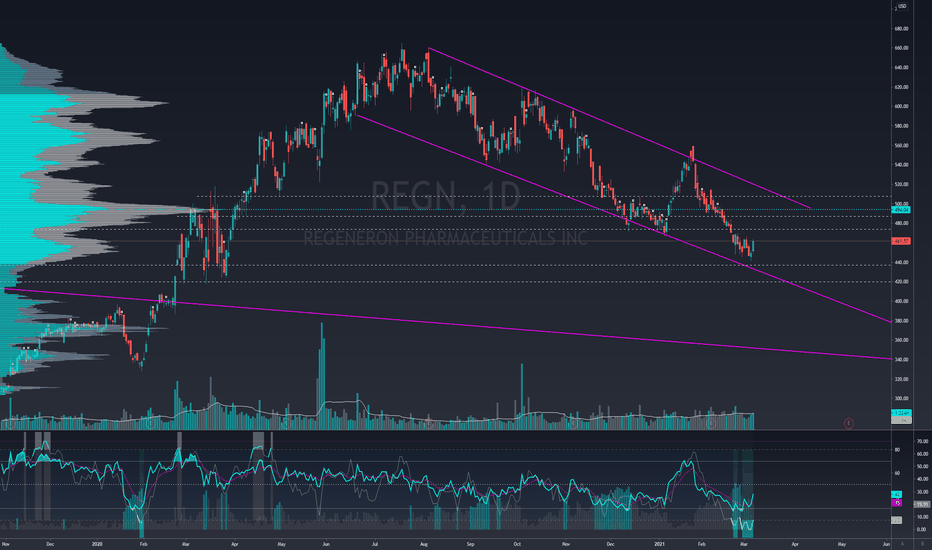The image size is (932, 550).
Task: Open earnings marker below May 2020 bars
Action: 285,423
